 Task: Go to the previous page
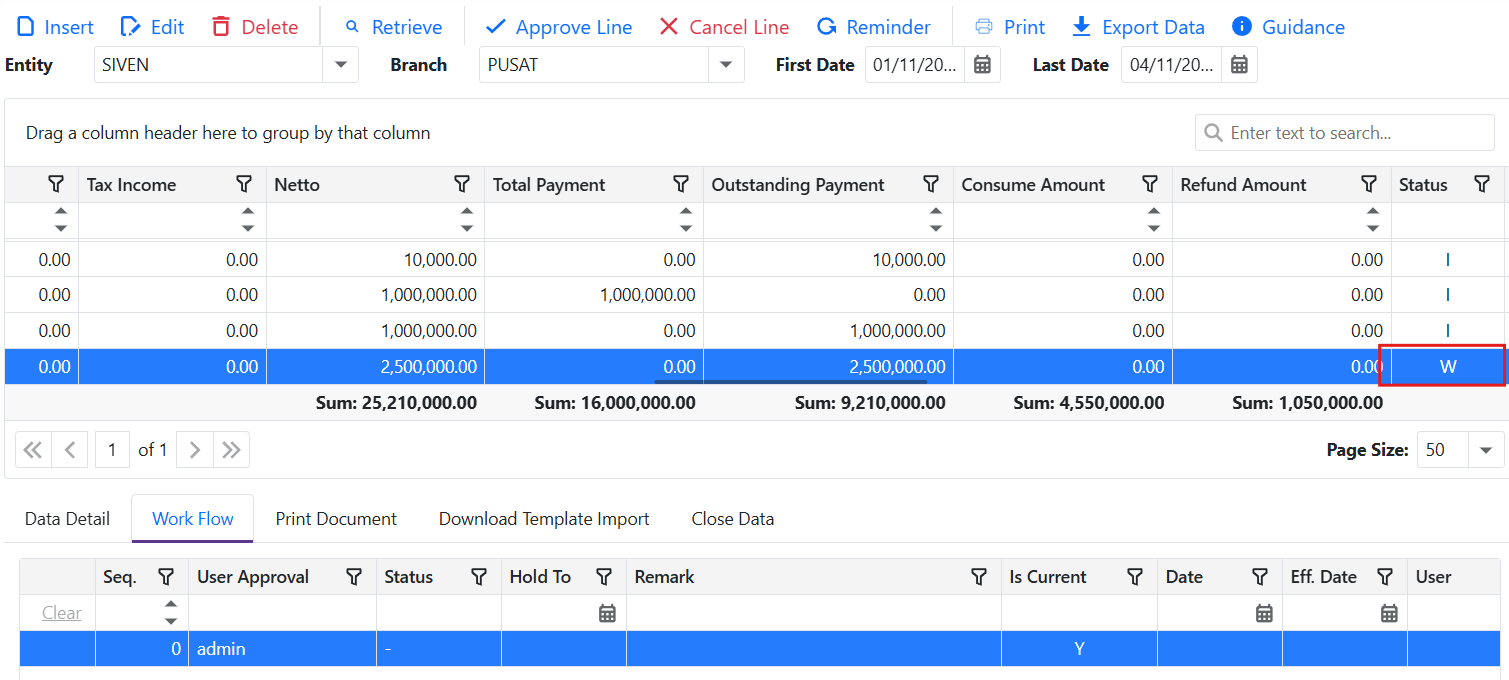[x=70, y=450]
